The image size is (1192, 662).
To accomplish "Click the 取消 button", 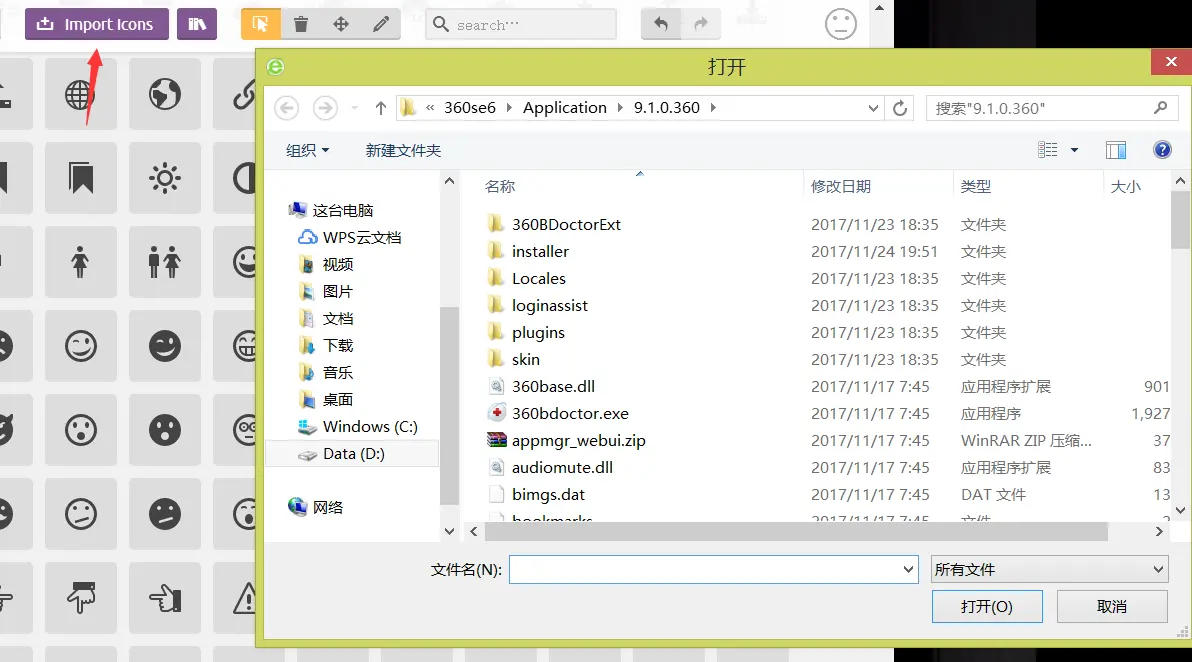I will (1112, 607).
